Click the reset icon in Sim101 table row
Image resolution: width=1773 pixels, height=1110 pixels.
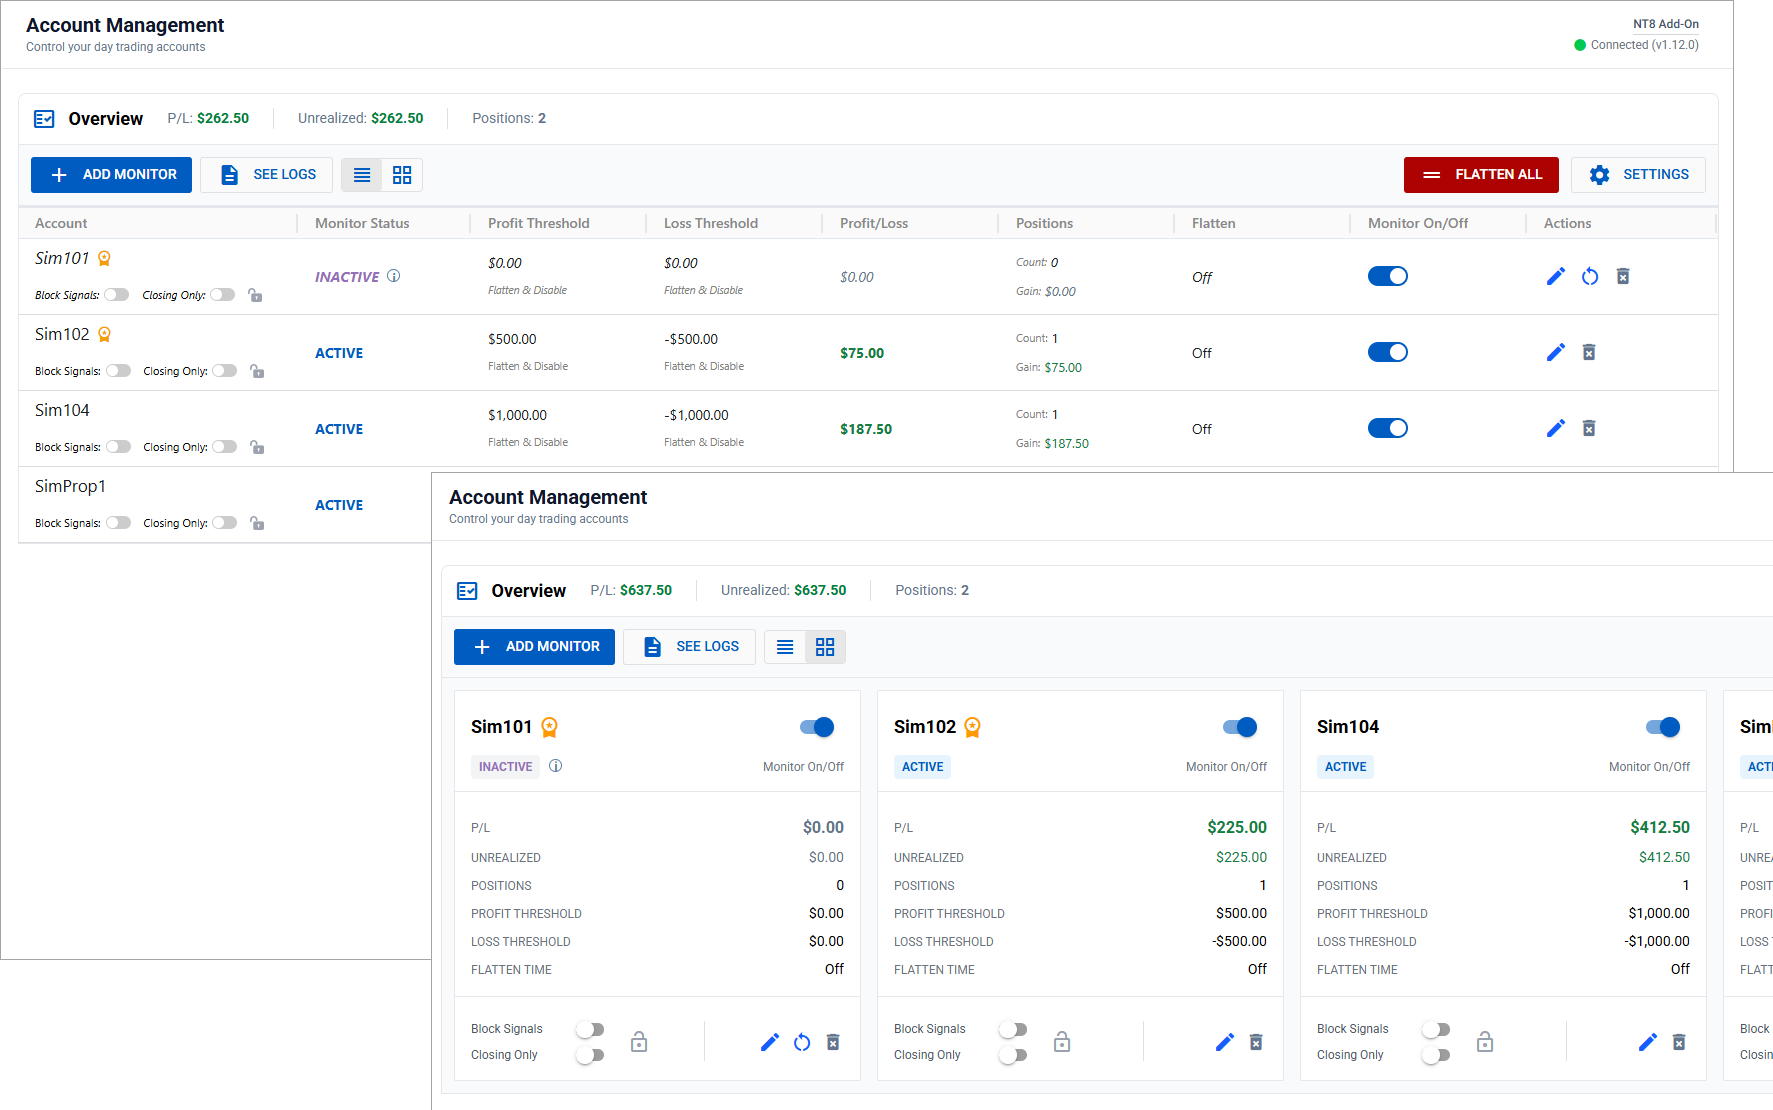tap(1589, 276)
